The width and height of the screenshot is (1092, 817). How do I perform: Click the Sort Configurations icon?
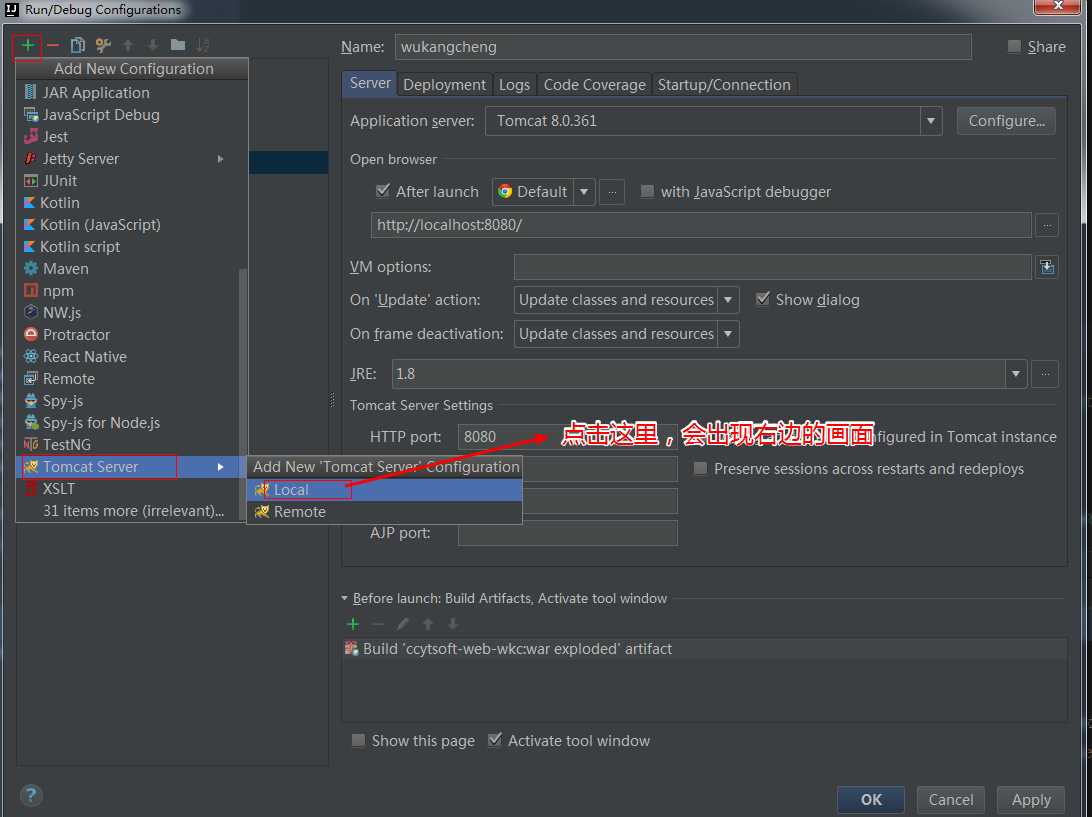(203, 45)
